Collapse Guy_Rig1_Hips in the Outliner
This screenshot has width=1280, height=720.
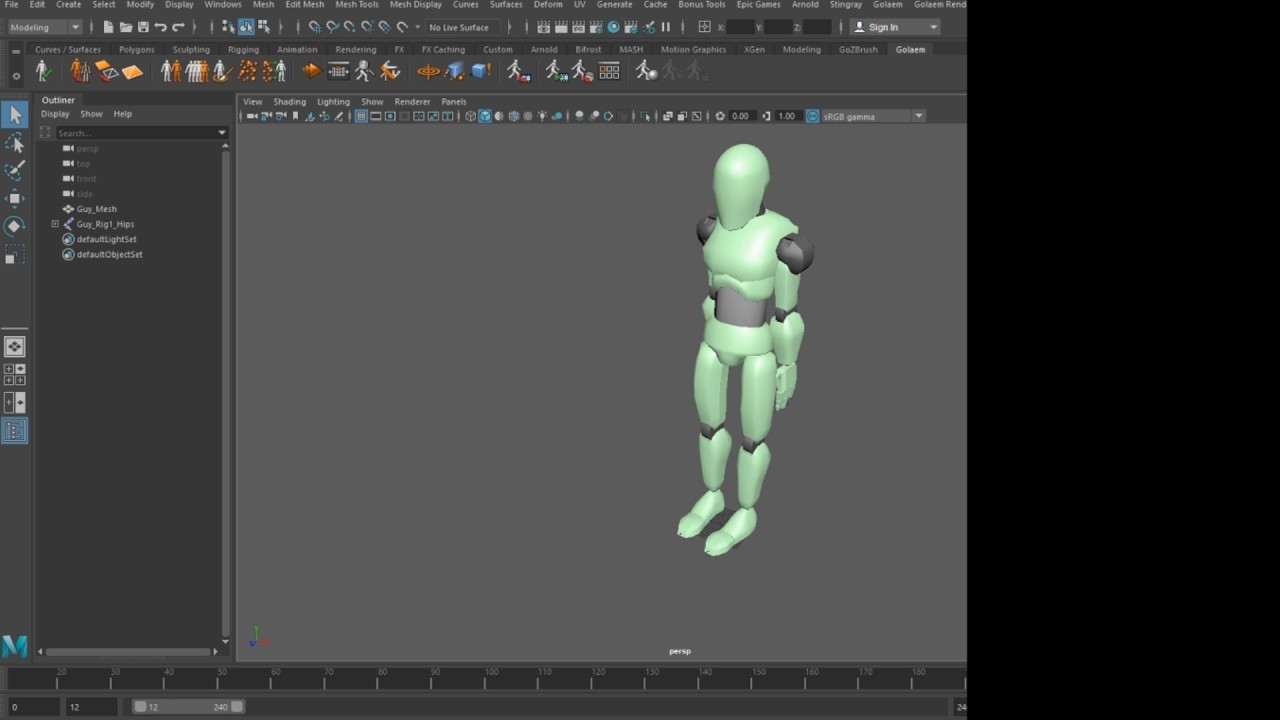click(55, 224)
